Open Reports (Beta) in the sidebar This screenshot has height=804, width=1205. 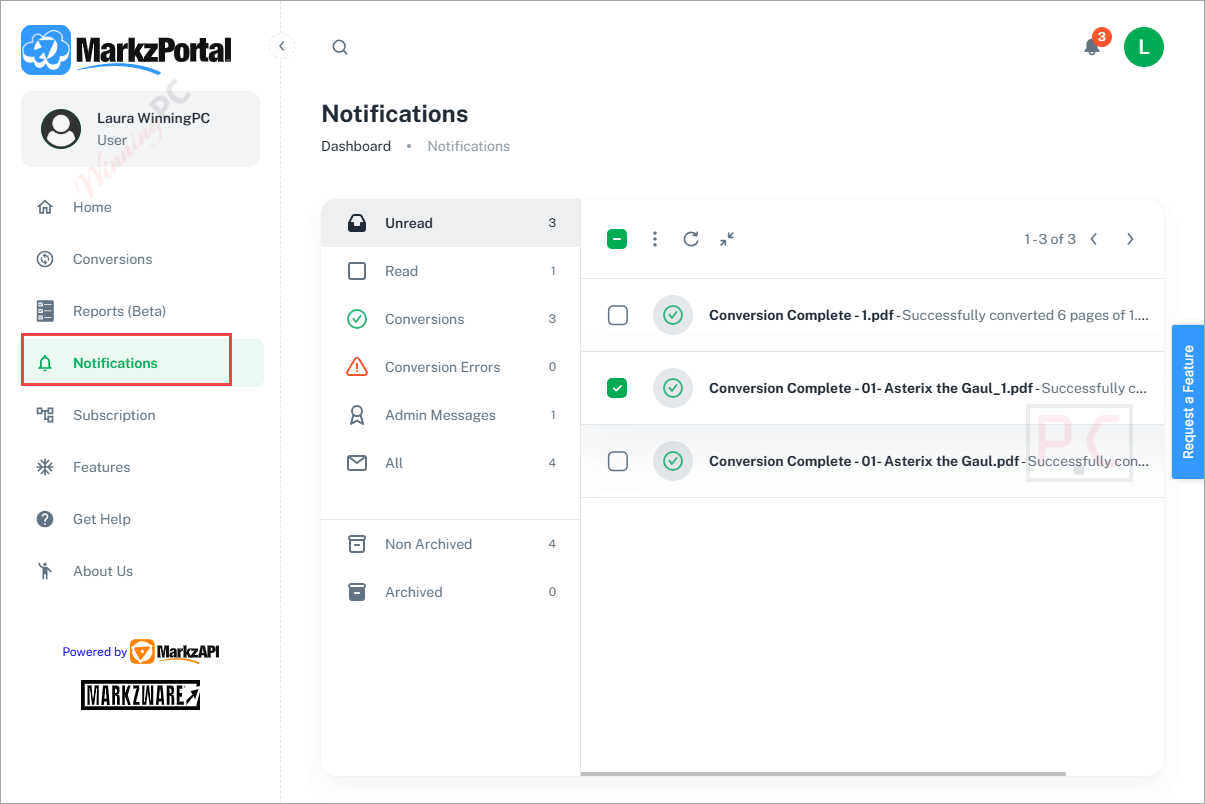click(x=141, y=311)
